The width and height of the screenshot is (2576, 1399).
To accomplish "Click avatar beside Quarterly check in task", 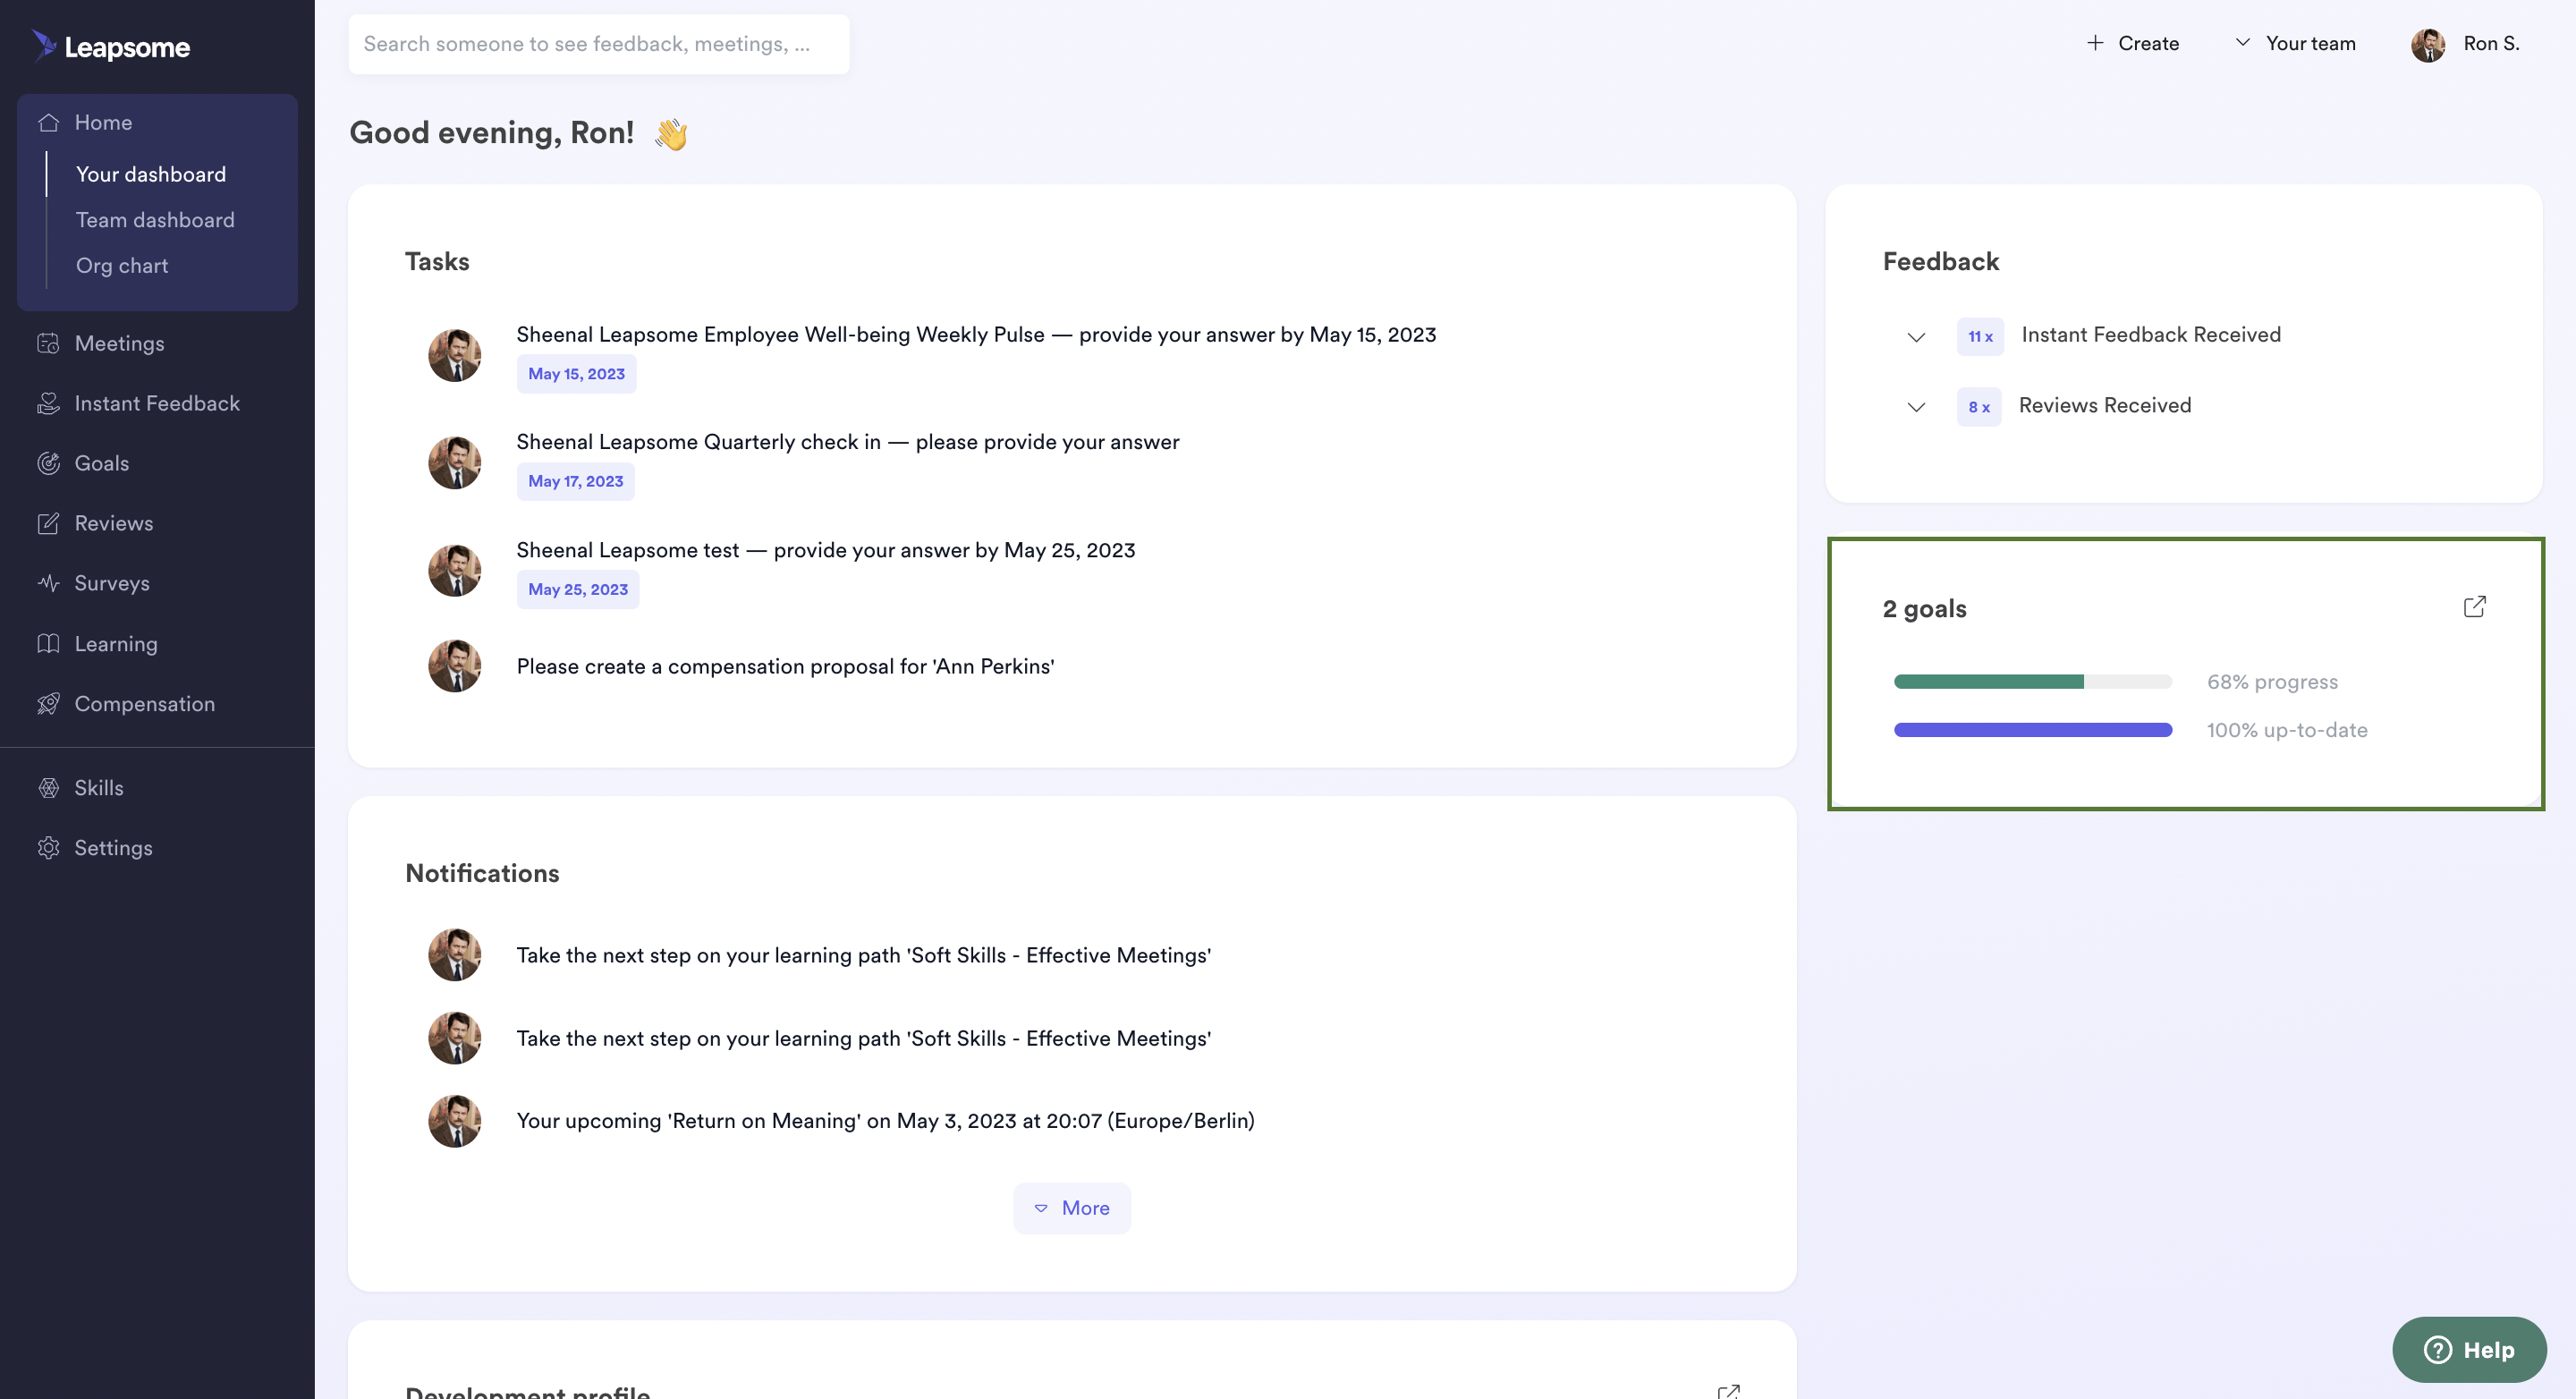I will tap(454, 462).
